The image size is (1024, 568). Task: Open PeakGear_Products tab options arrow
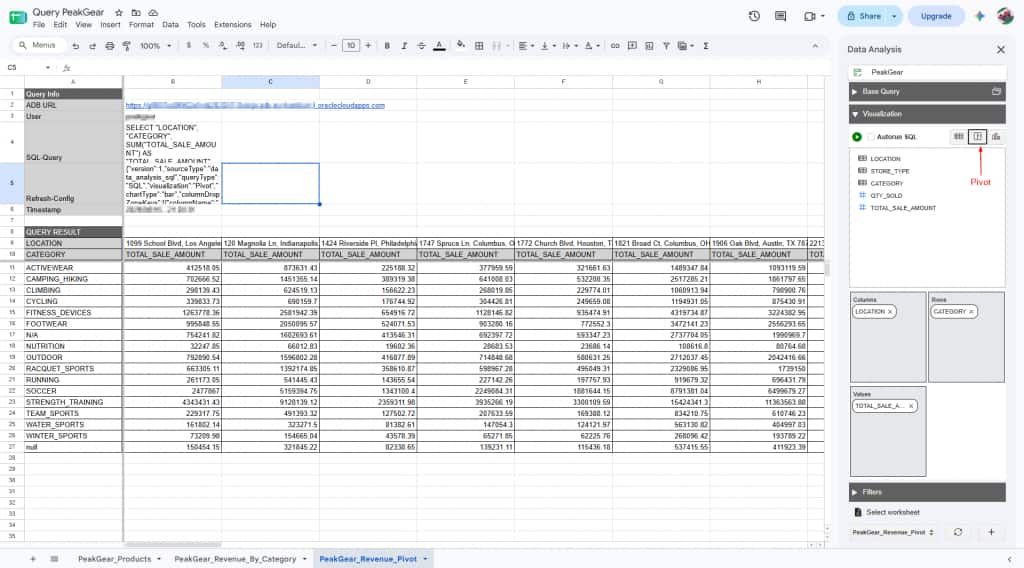tap(159, 560)
